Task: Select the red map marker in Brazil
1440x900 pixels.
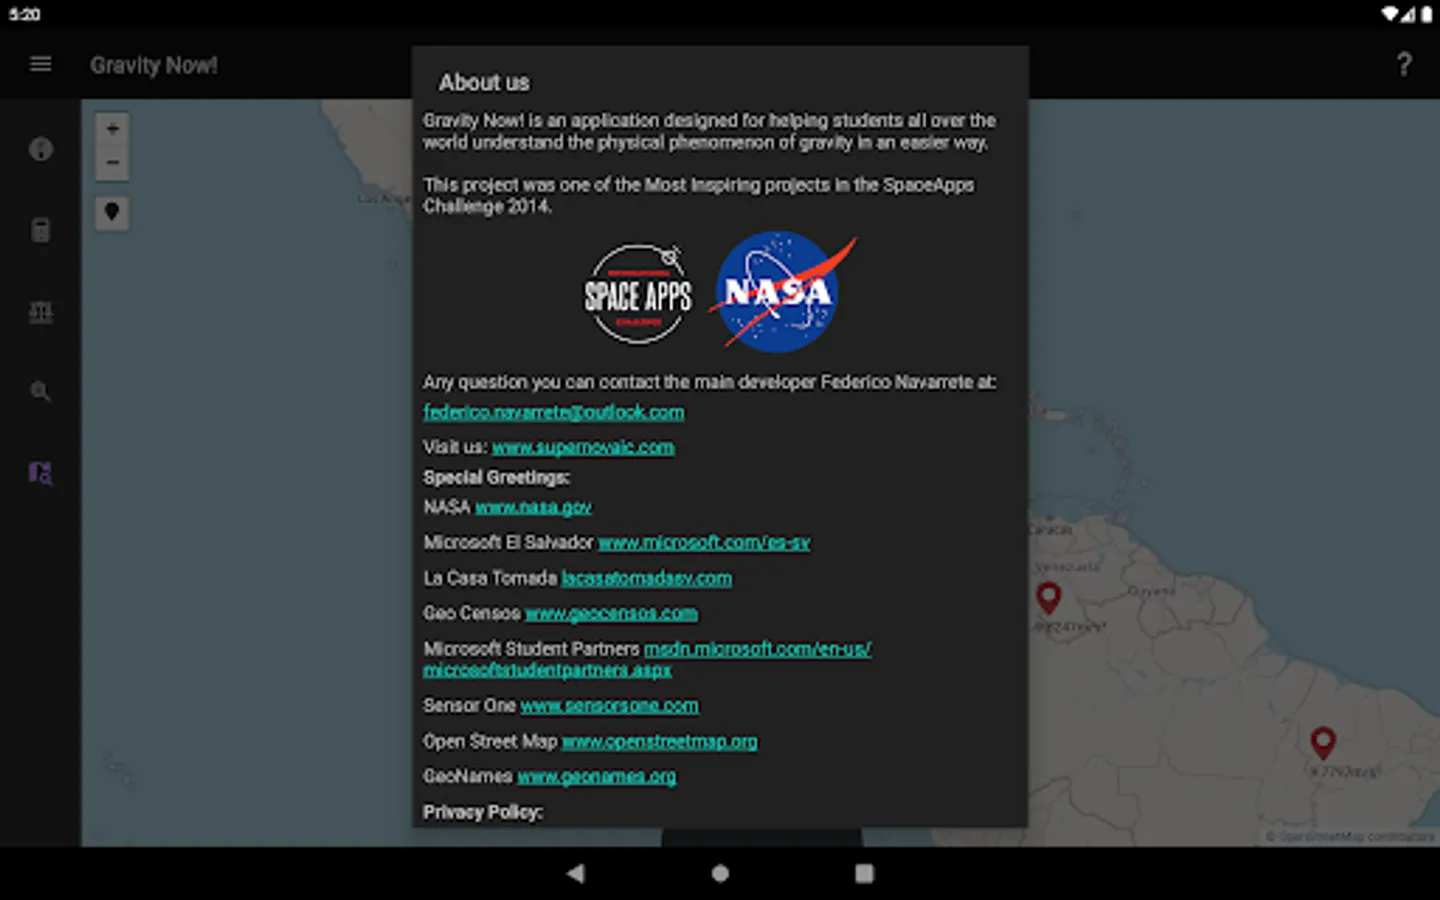Action: click(x=1323, y=742)
